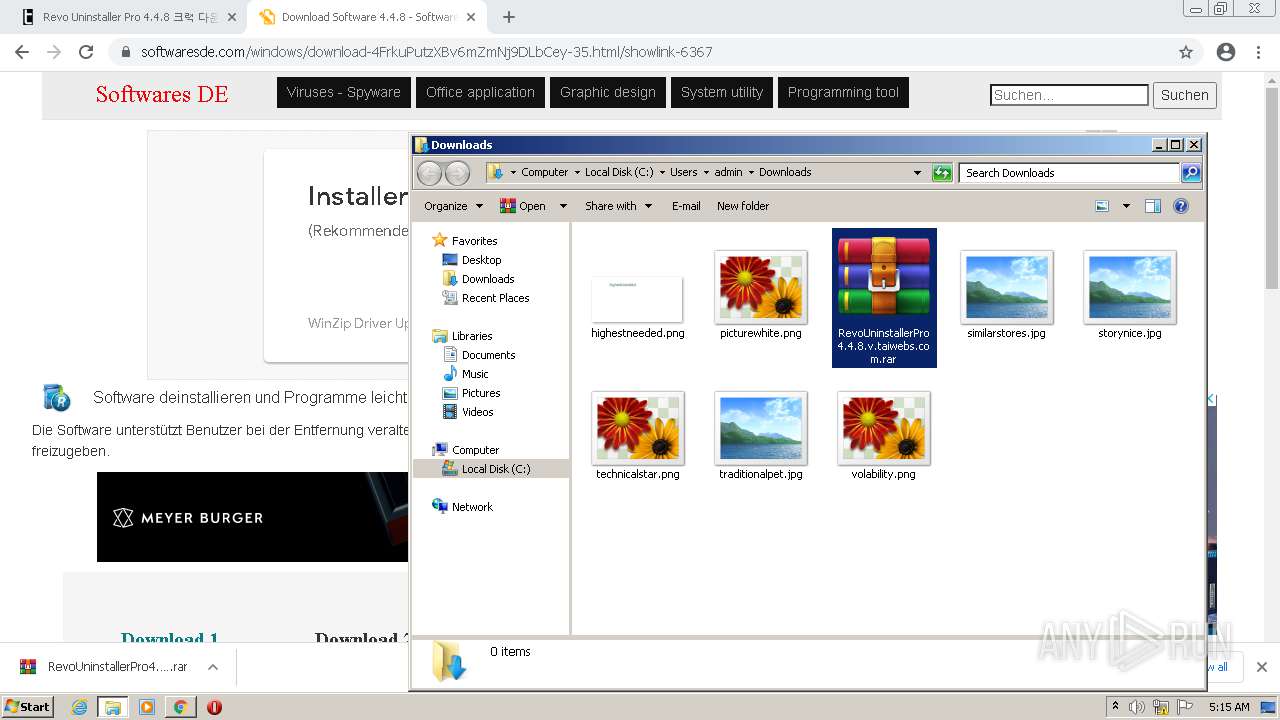The height and width of the screenshot is (720, 1280).
Task: Click the search magnifier icon in Explorer
Action: 1191,173
